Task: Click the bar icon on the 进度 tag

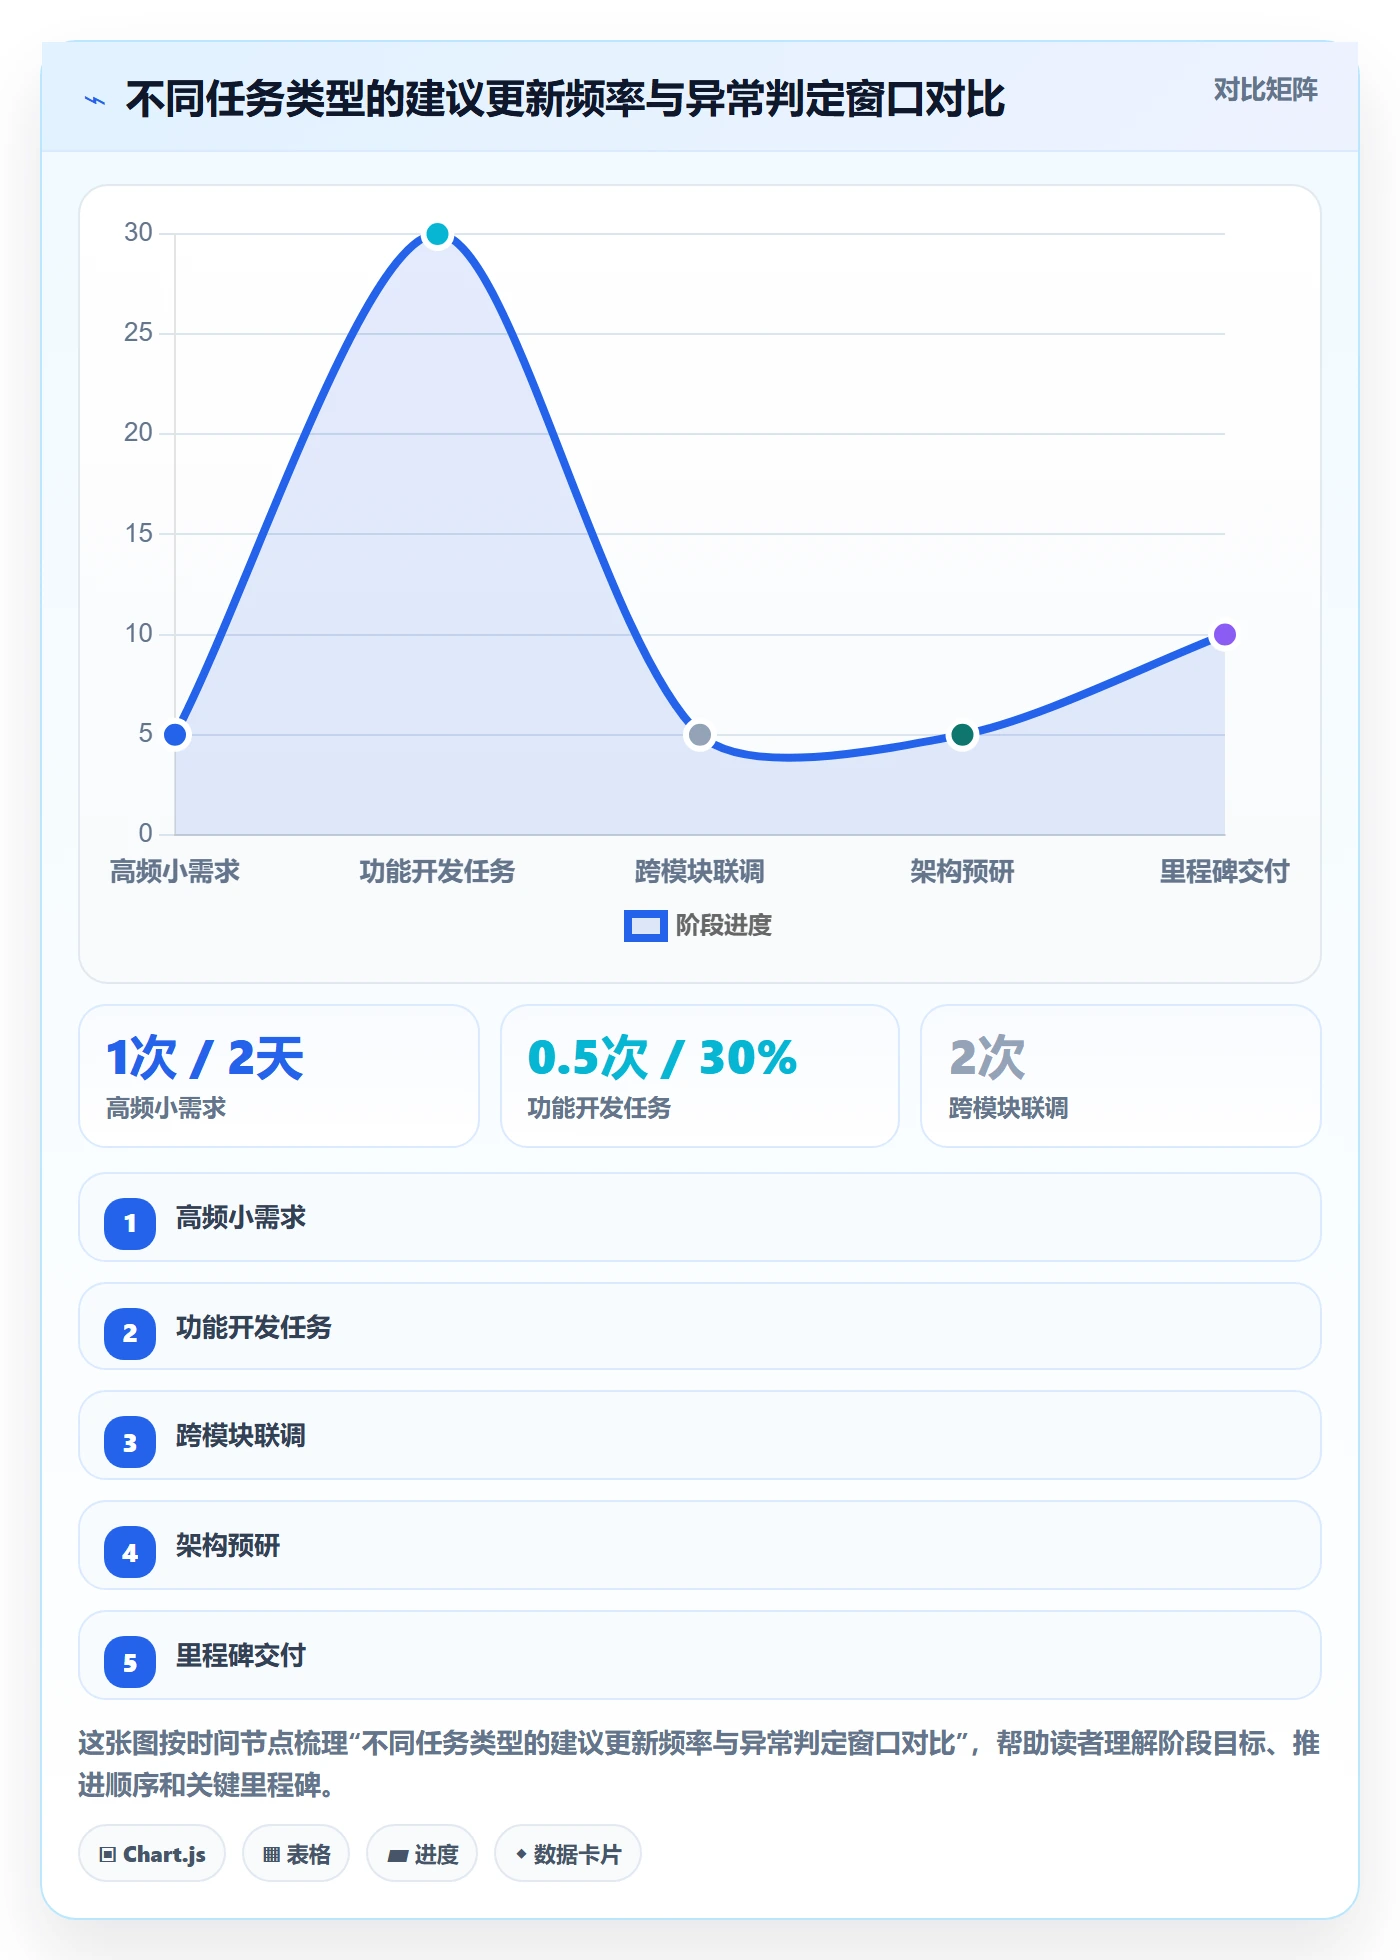Action: pyautogui.click(x=398, y=1856)
